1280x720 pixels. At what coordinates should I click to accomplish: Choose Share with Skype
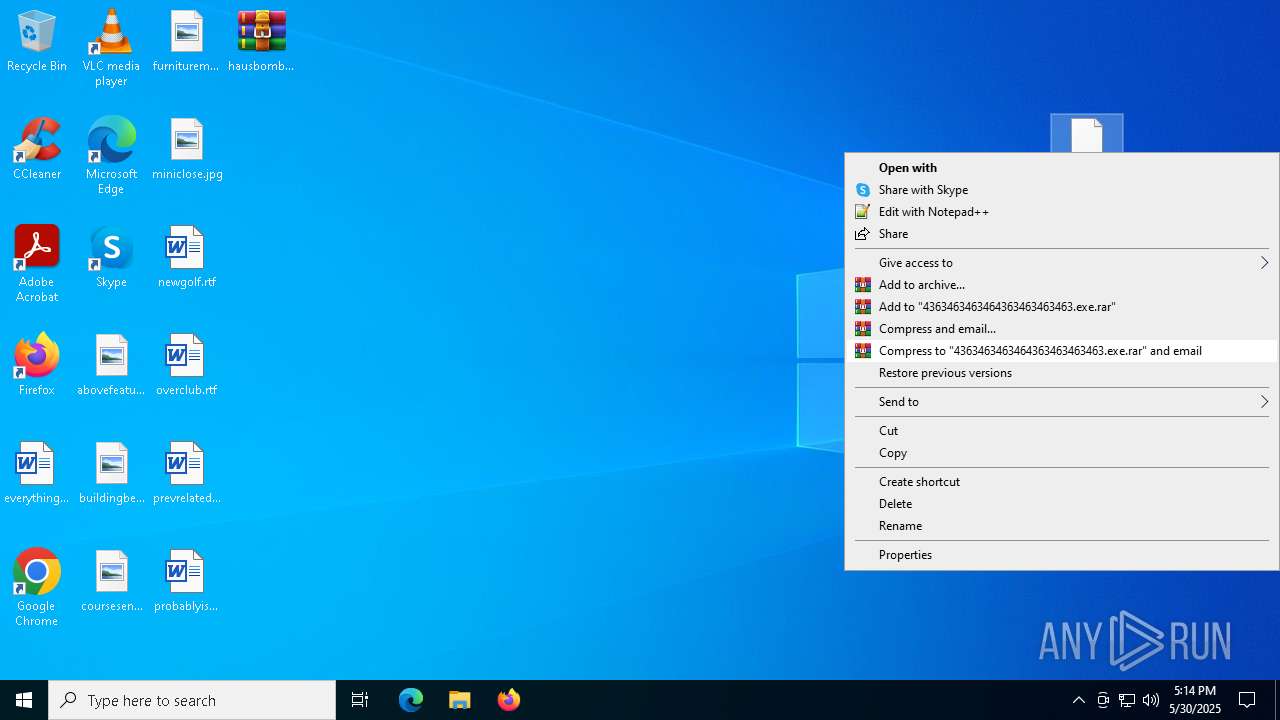click(1062, 190)
